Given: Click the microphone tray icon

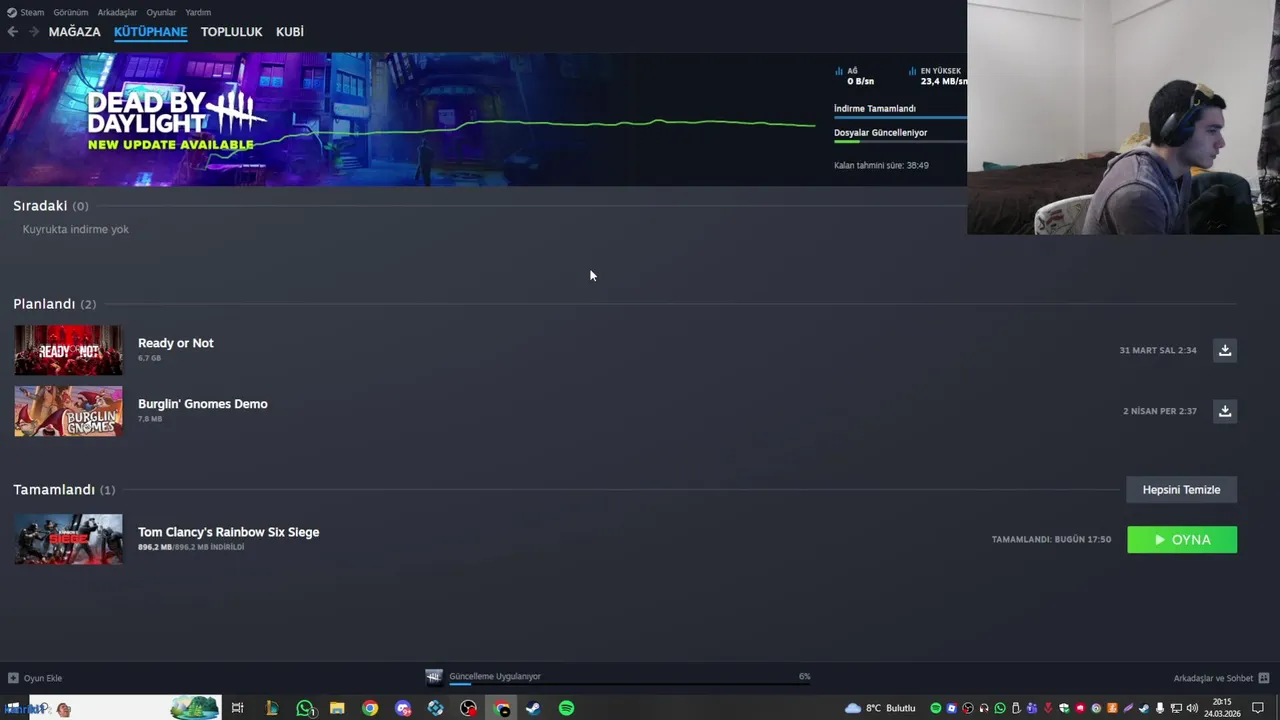Looking at the screenshot, I should tap(1160, 708).
